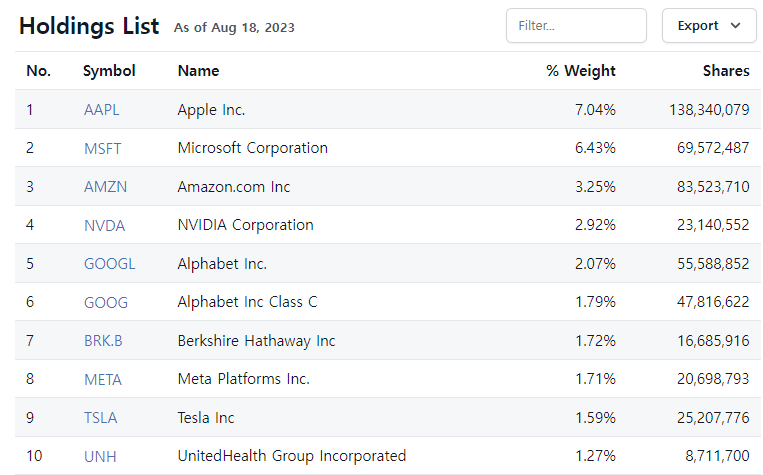Click the Name column header
This screenshot has width=763, height=475.
pyautogui.click(x=198, y=71)
